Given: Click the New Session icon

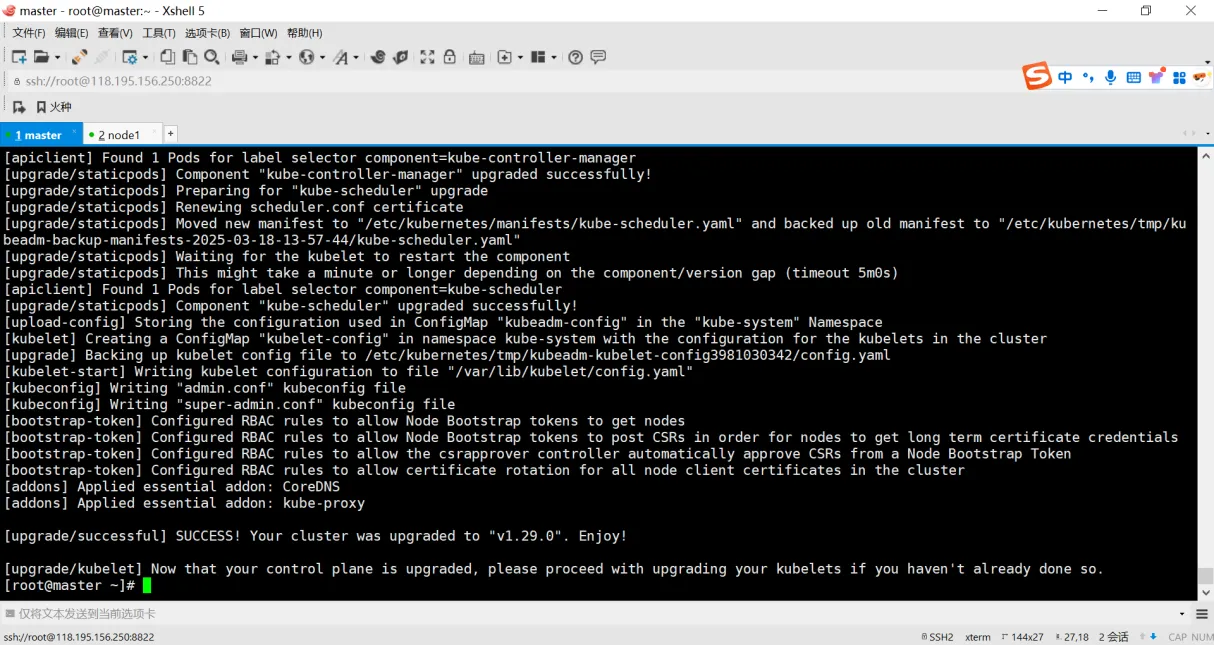Looking at the screenshot, I should (x=19, y=57).
